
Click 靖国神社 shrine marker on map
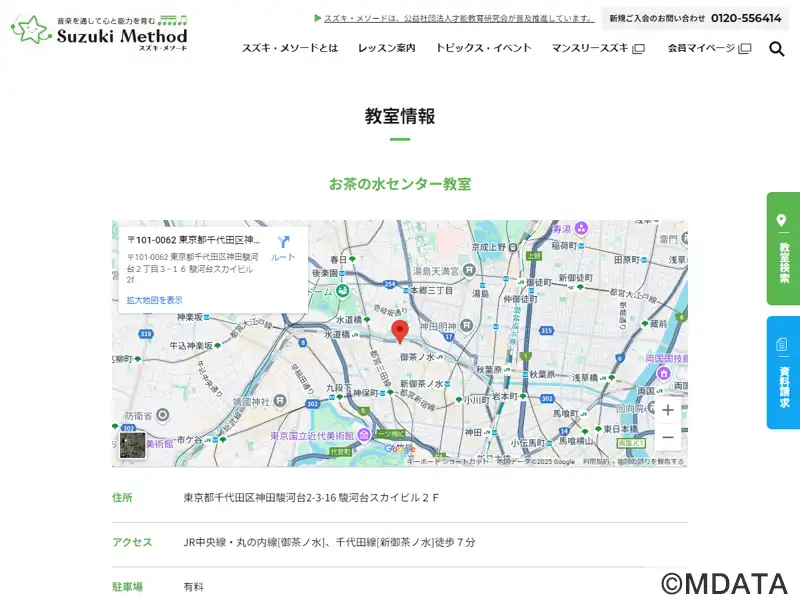click(x=280, y=401)
